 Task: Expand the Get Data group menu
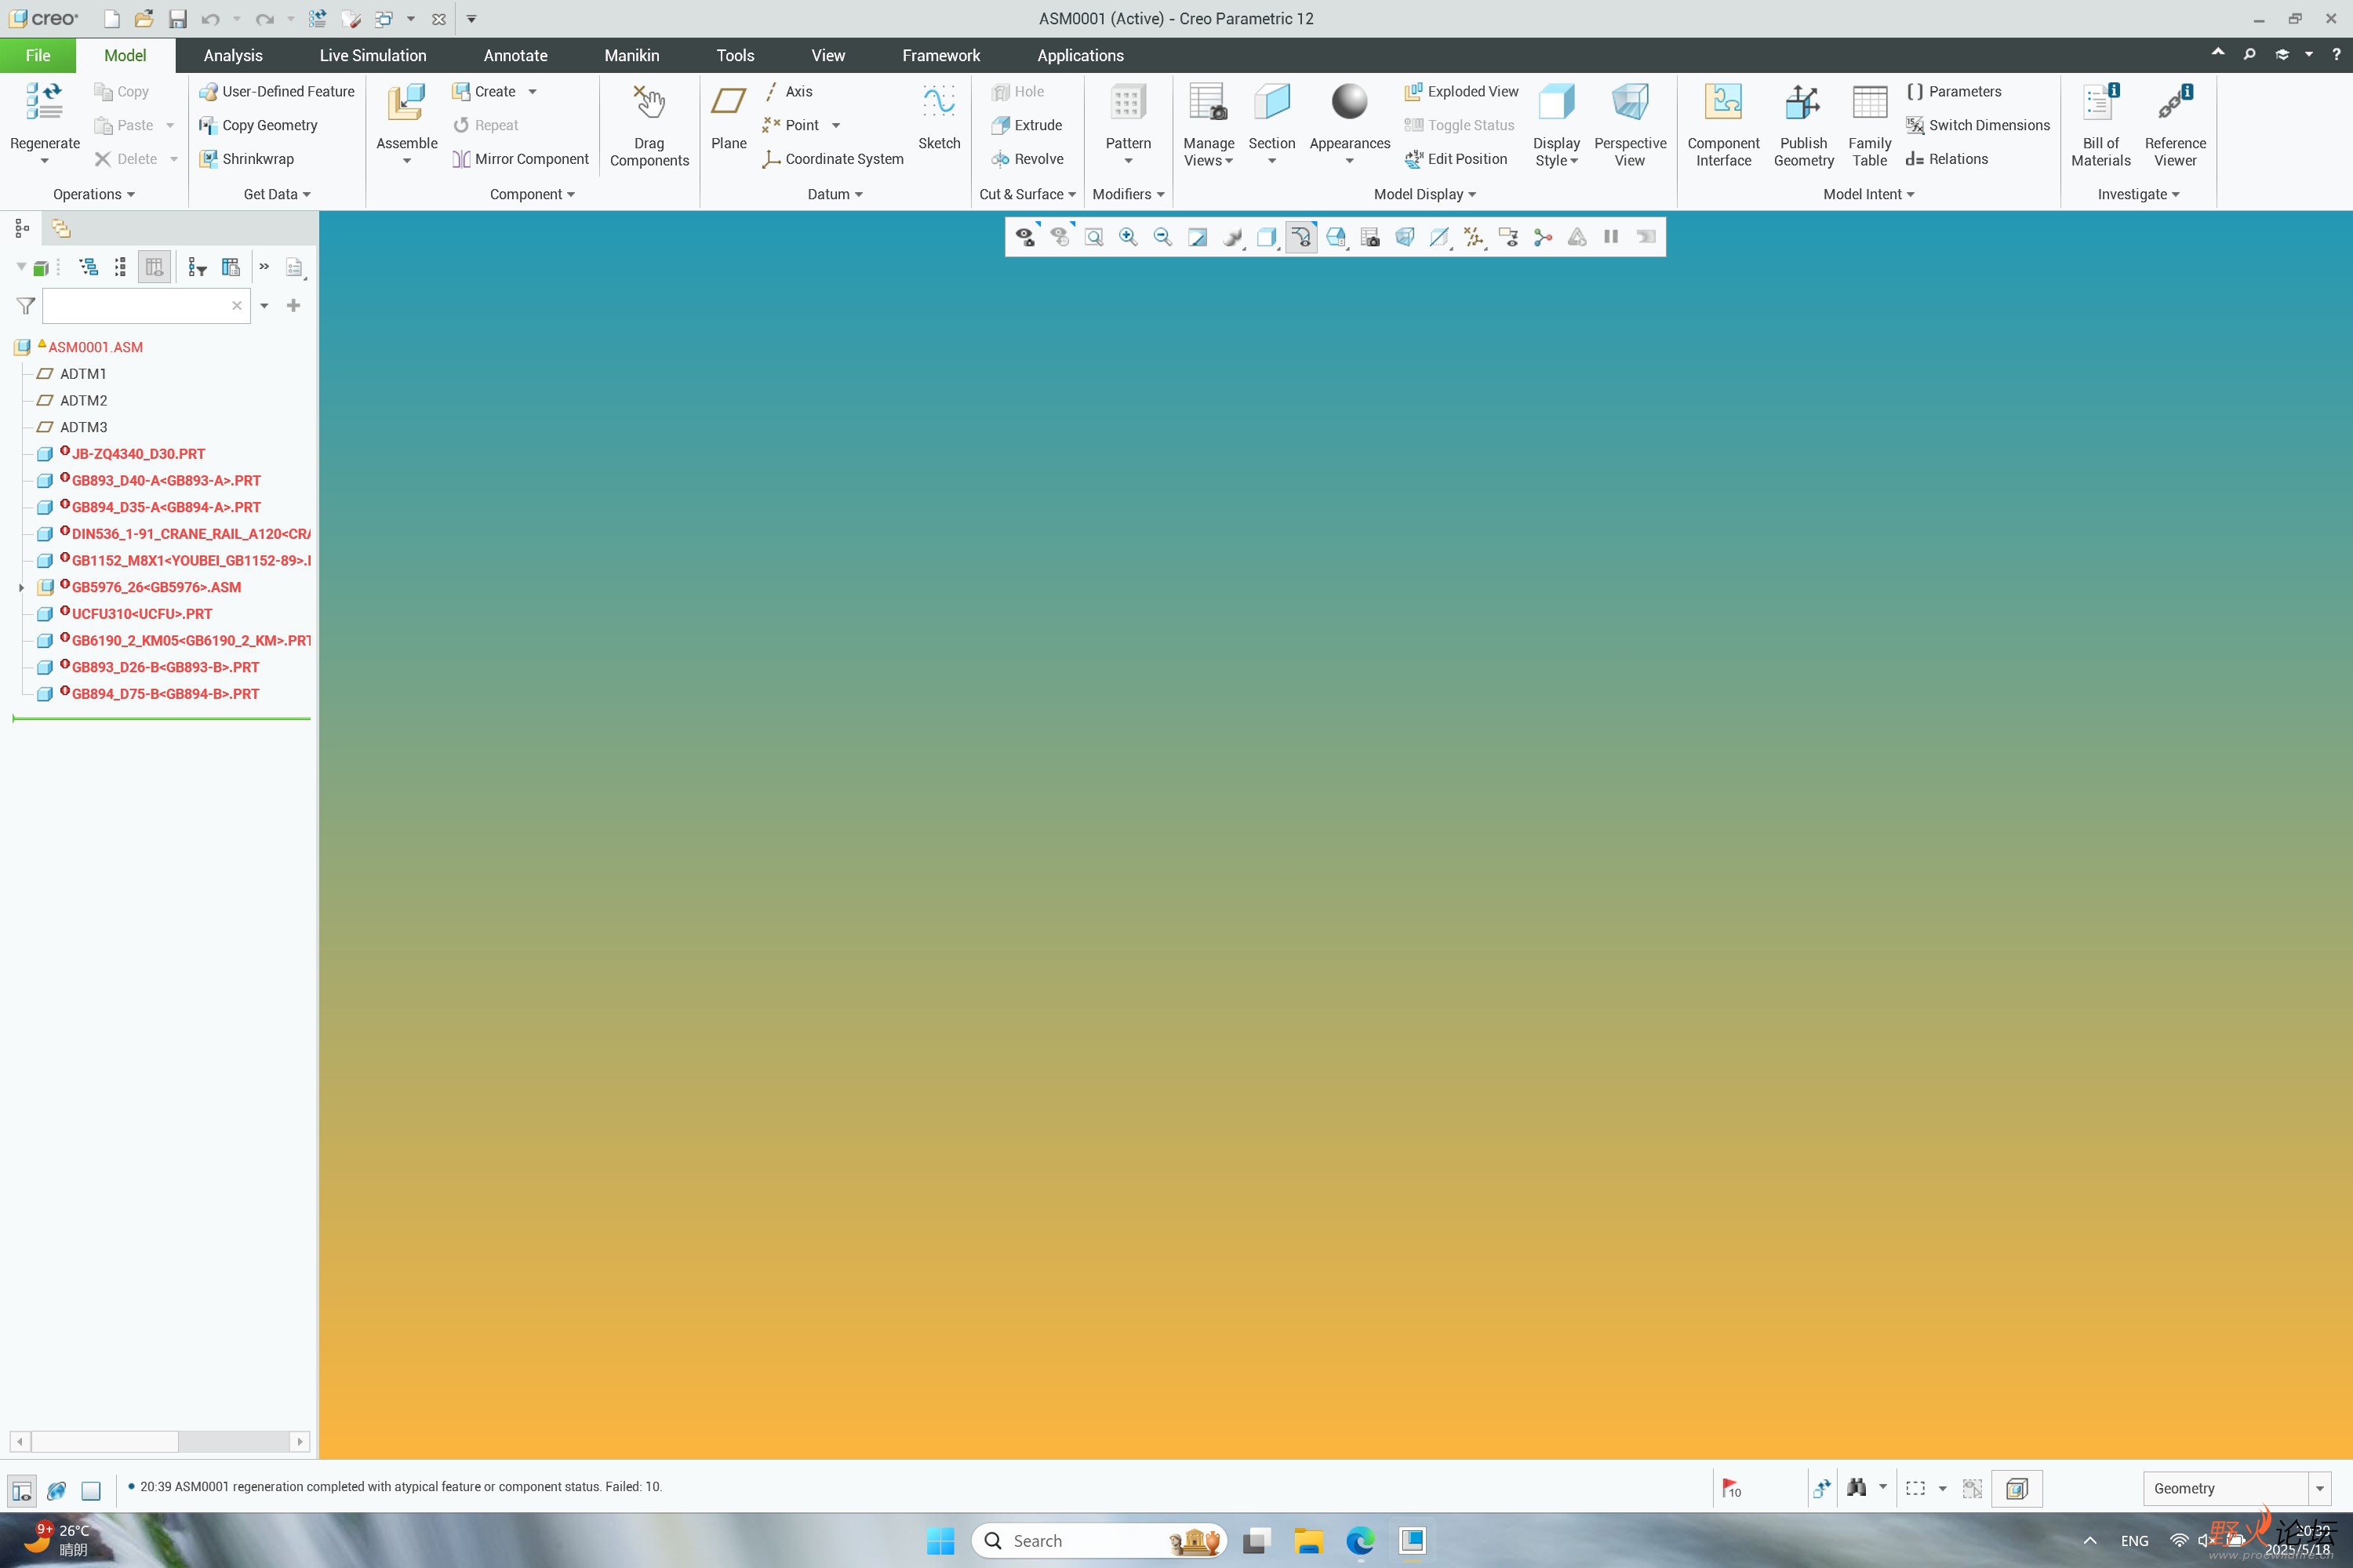pos(277,194)
